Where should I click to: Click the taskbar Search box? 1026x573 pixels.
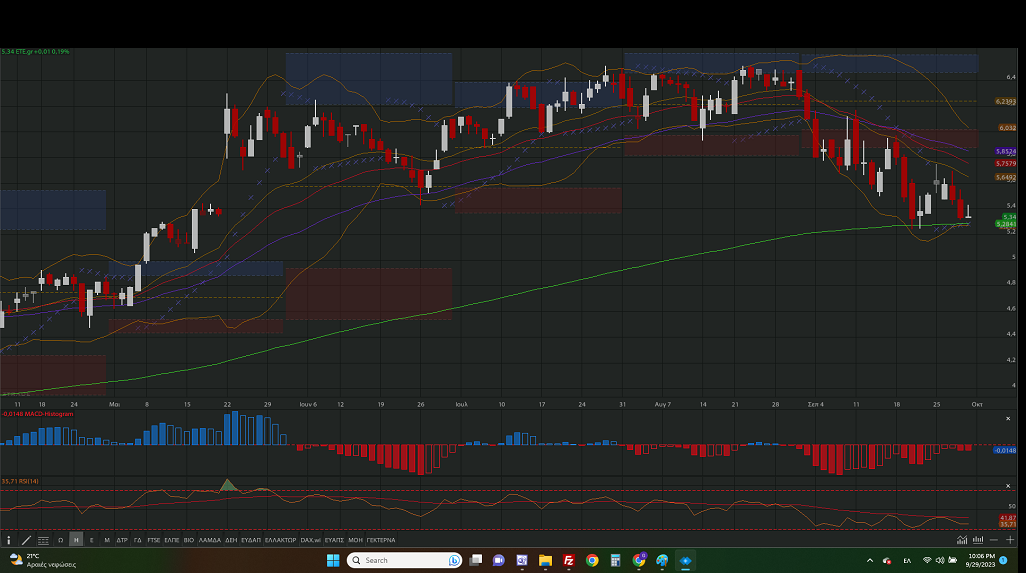[404, 560]
